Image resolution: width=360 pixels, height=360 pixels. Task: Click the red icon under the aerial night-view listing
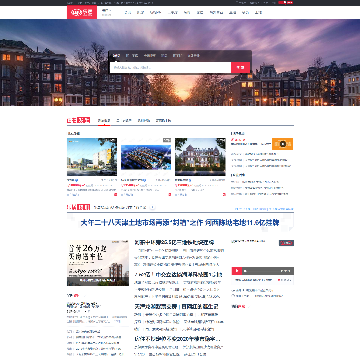pos(169,194)
